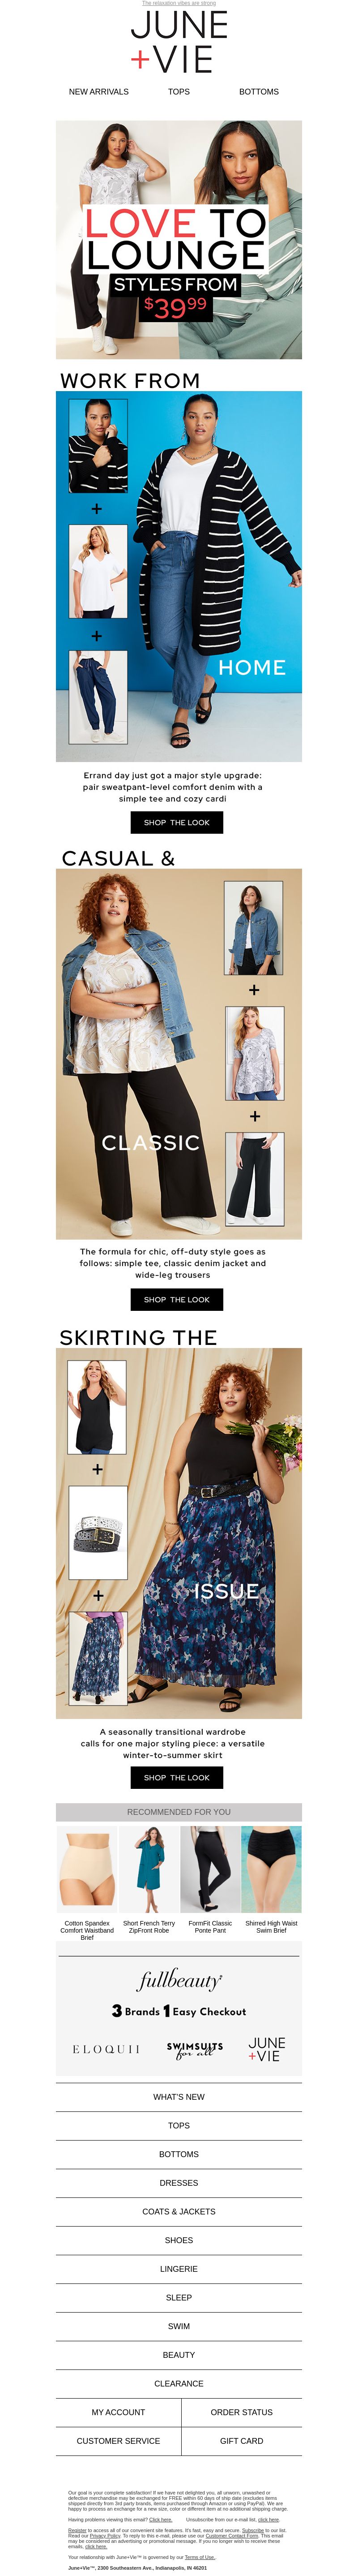The image size is (358, 2576).
Task: Open the TOPS header menu item
Action: coord(179,91)
